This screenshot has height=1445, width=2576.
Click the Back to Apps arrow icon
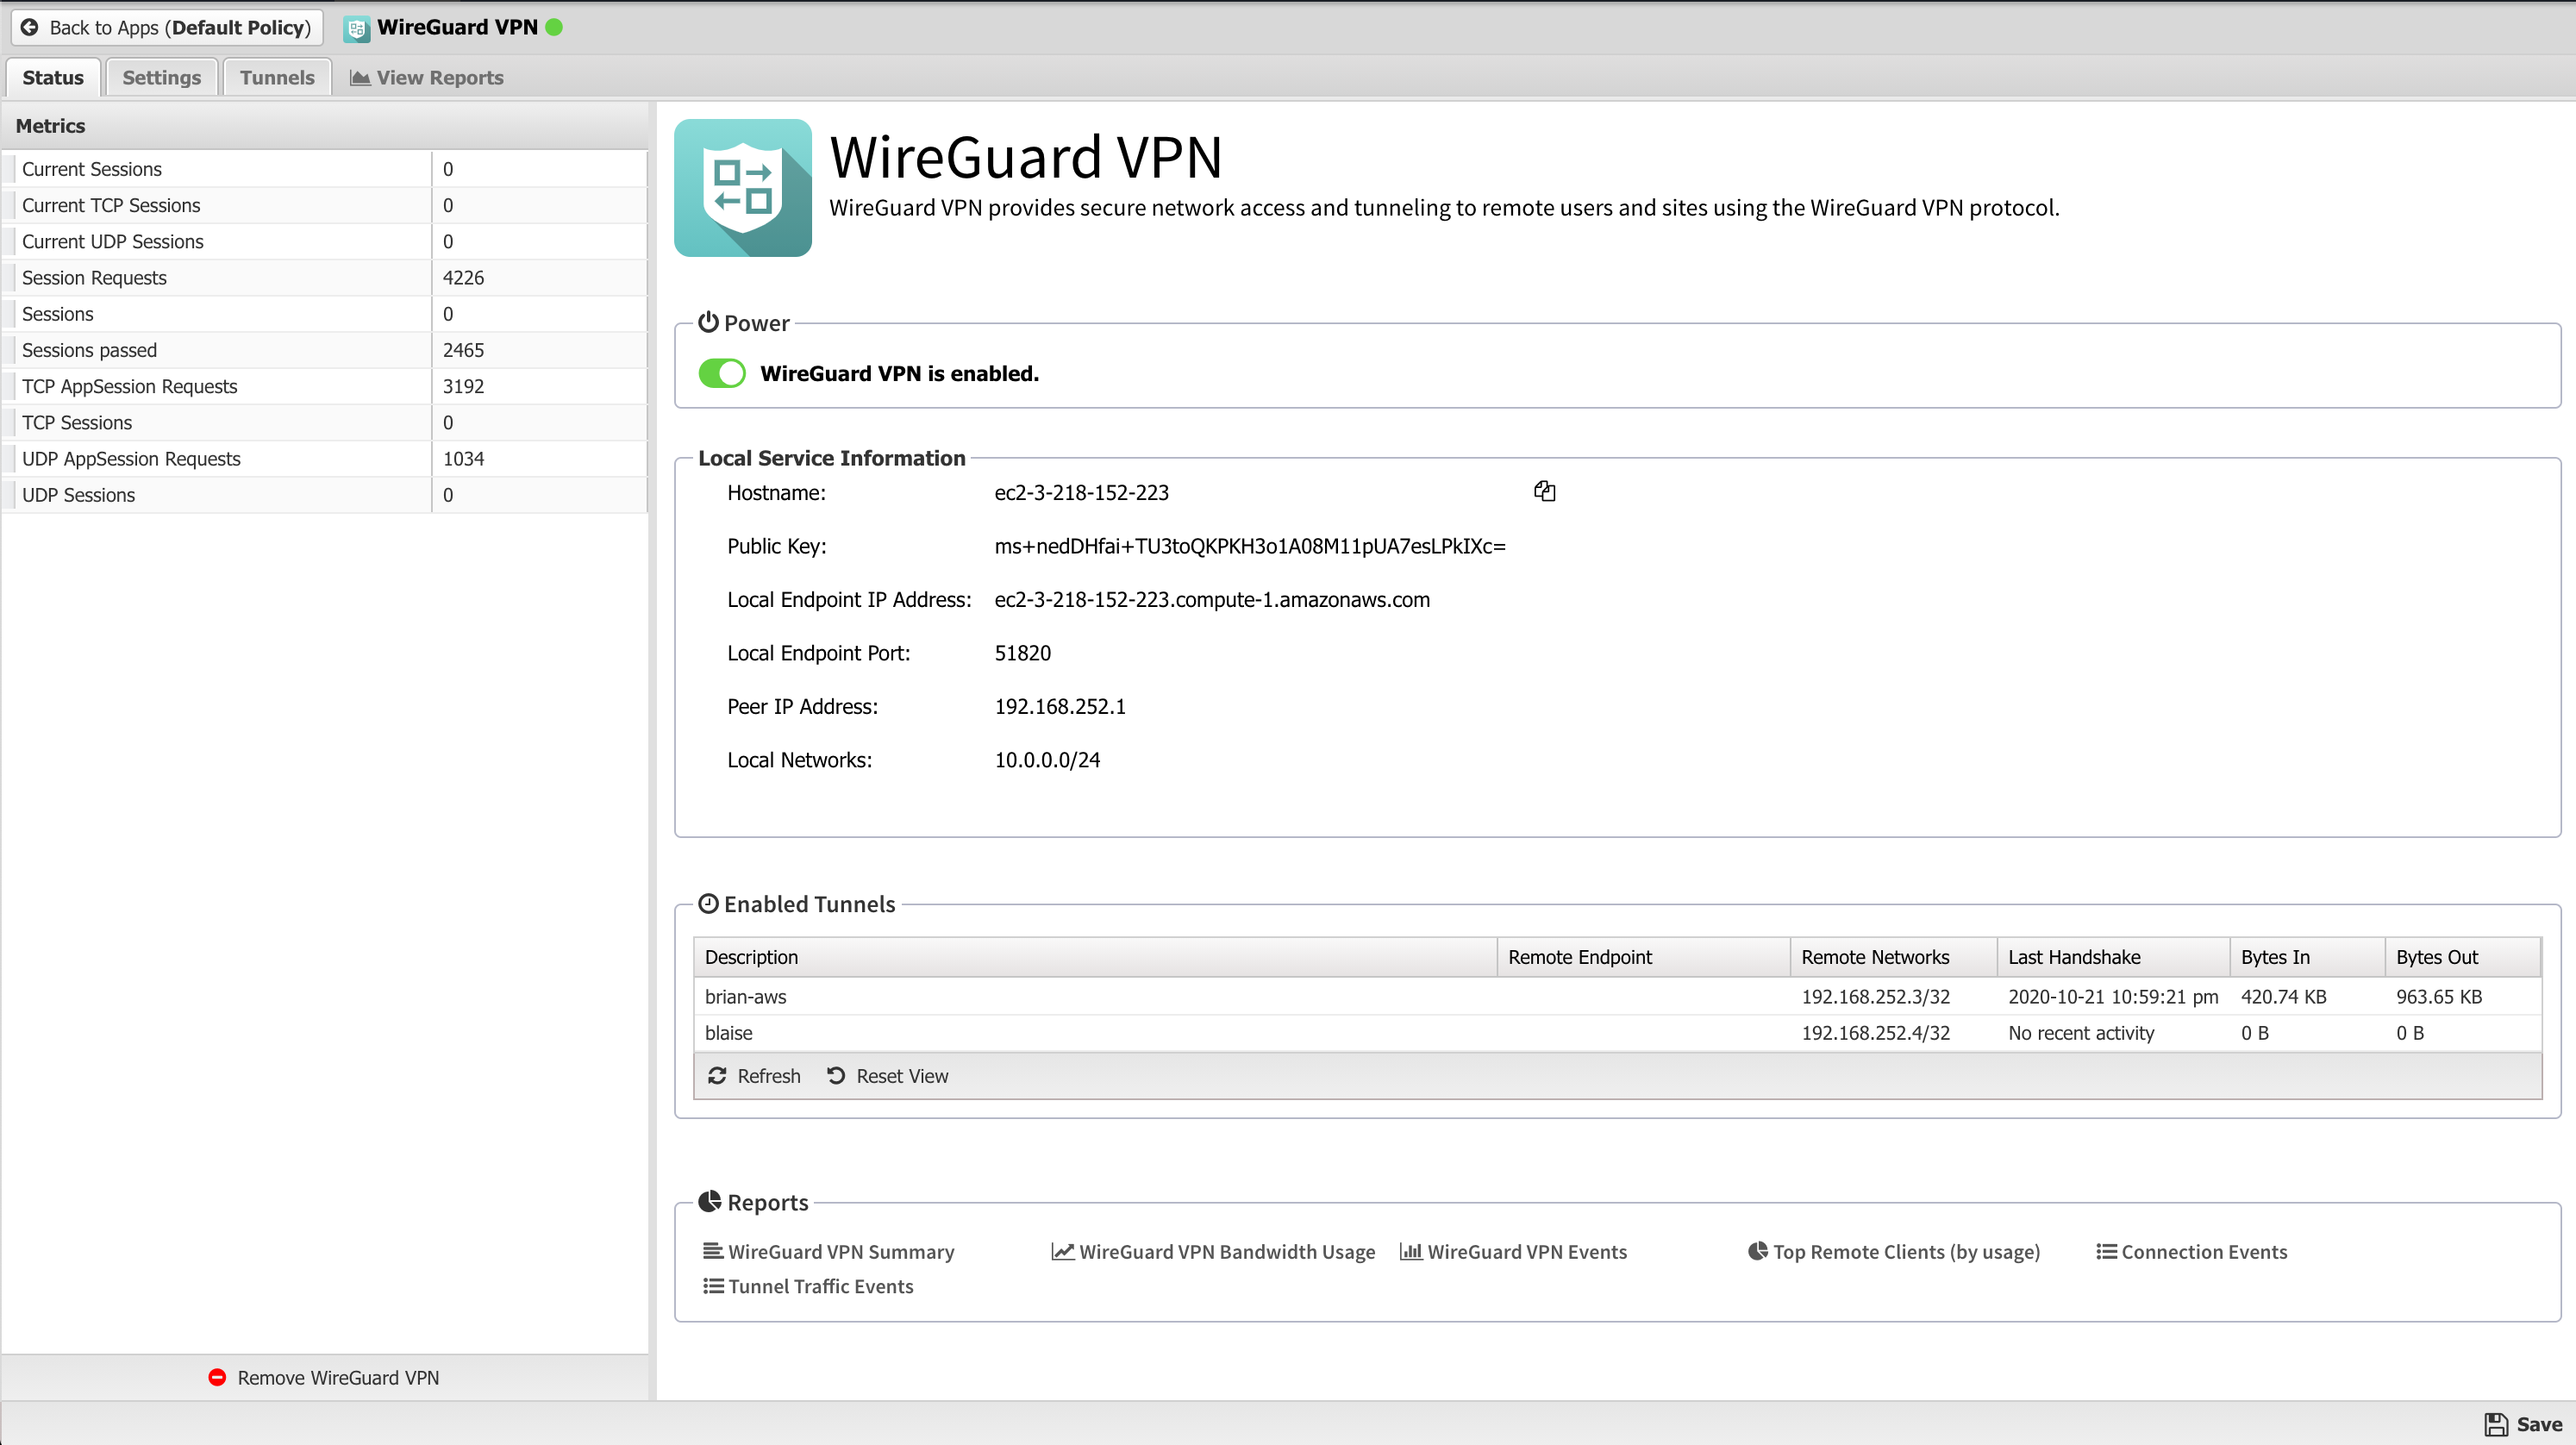coord(30,27)
